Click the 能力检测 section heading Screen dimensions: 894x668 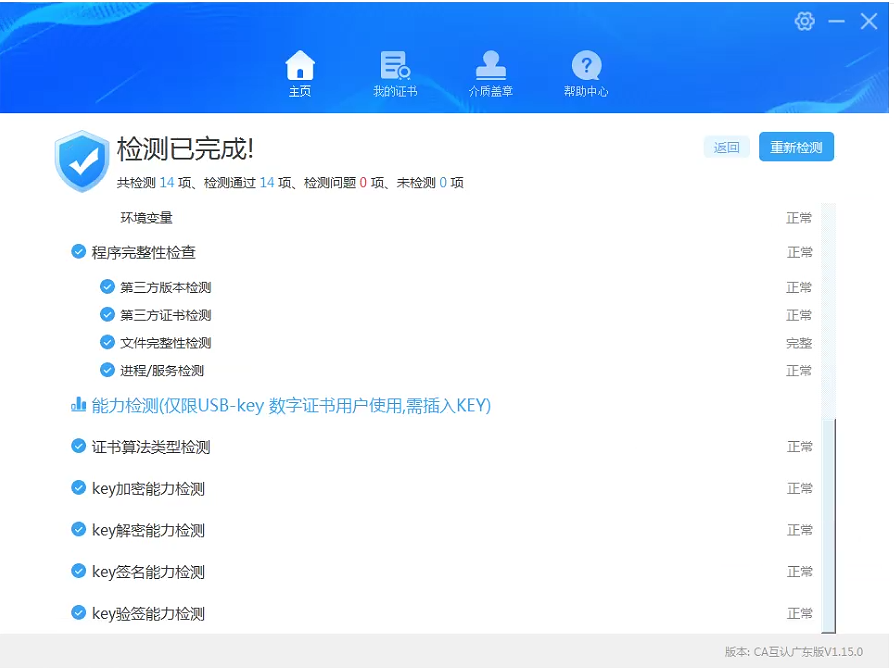tap(291, 405)
